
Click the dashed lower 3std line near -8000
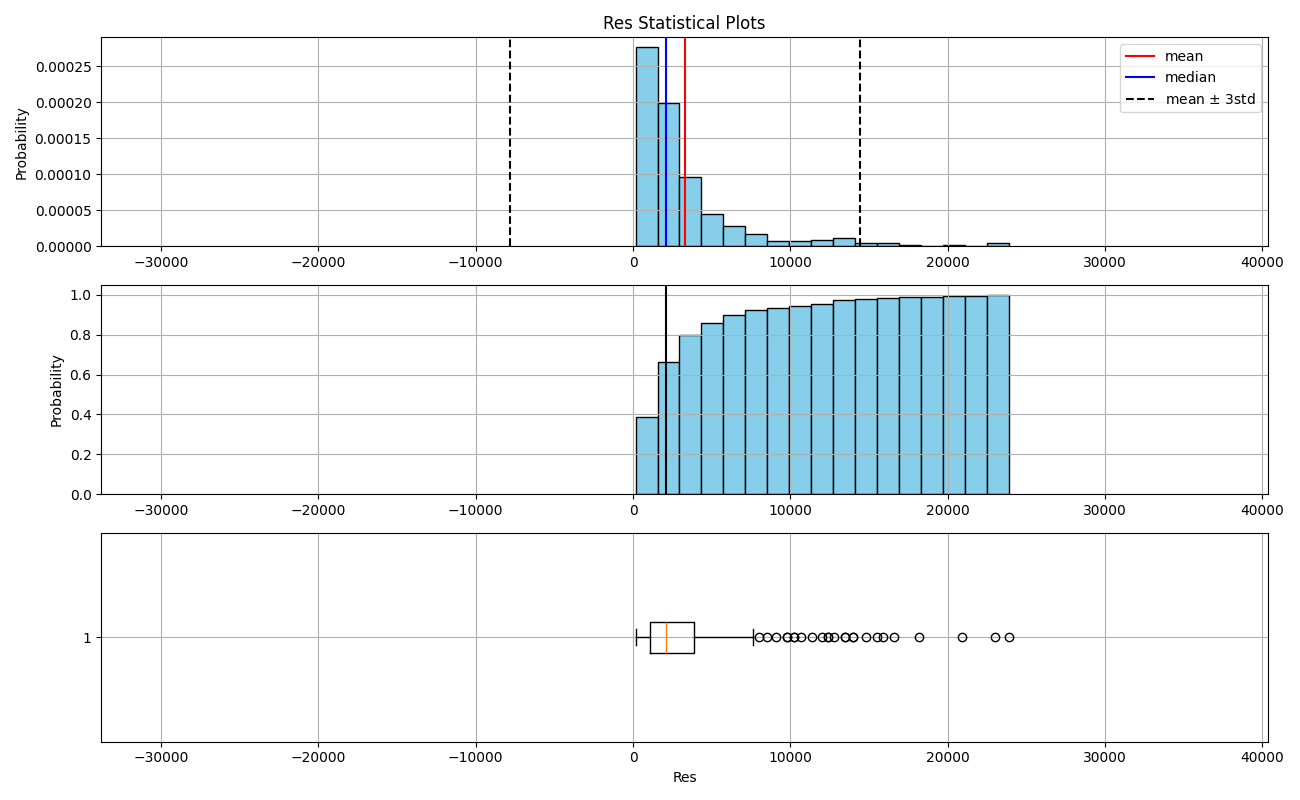pos(510,142)
